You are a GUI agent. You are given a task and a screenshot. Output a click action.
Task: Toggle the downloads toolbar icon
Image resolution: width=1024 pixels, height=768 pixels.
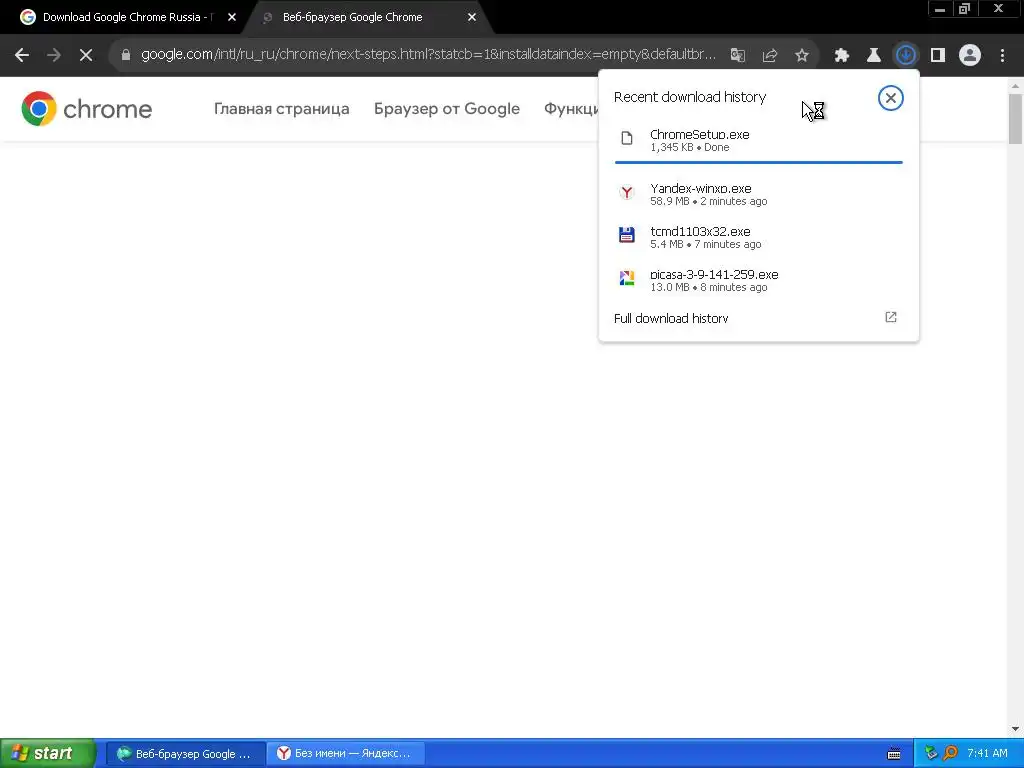tap(906, 55)
